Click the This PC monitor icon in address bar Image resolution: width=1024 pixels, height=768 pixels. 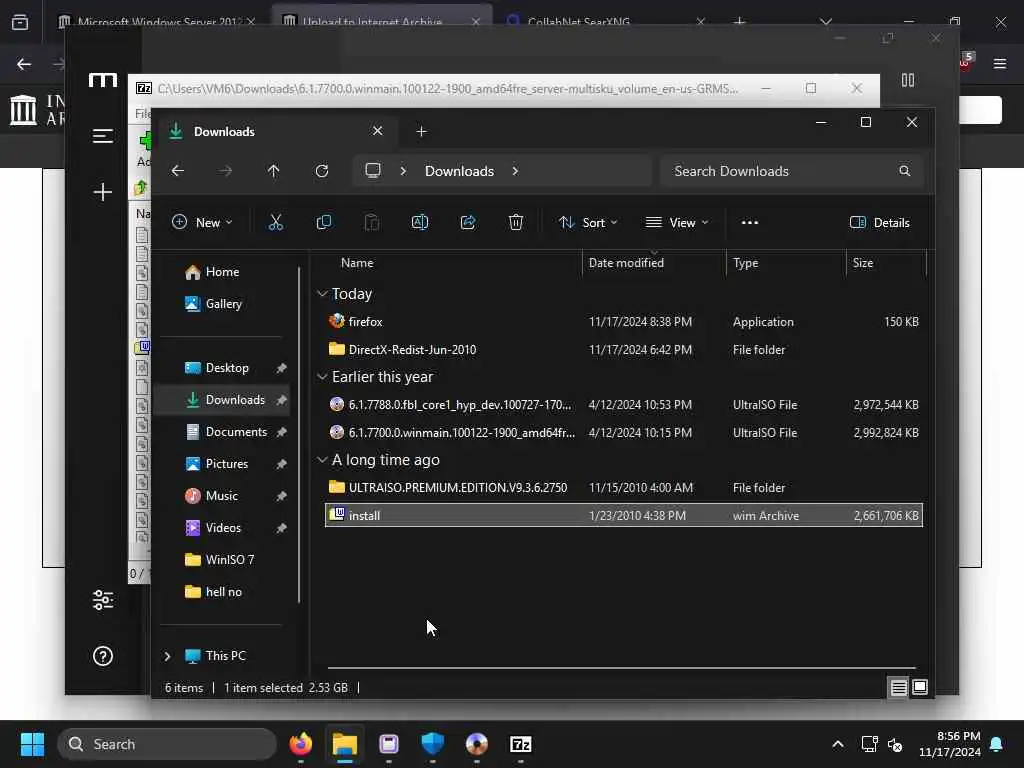373,171
